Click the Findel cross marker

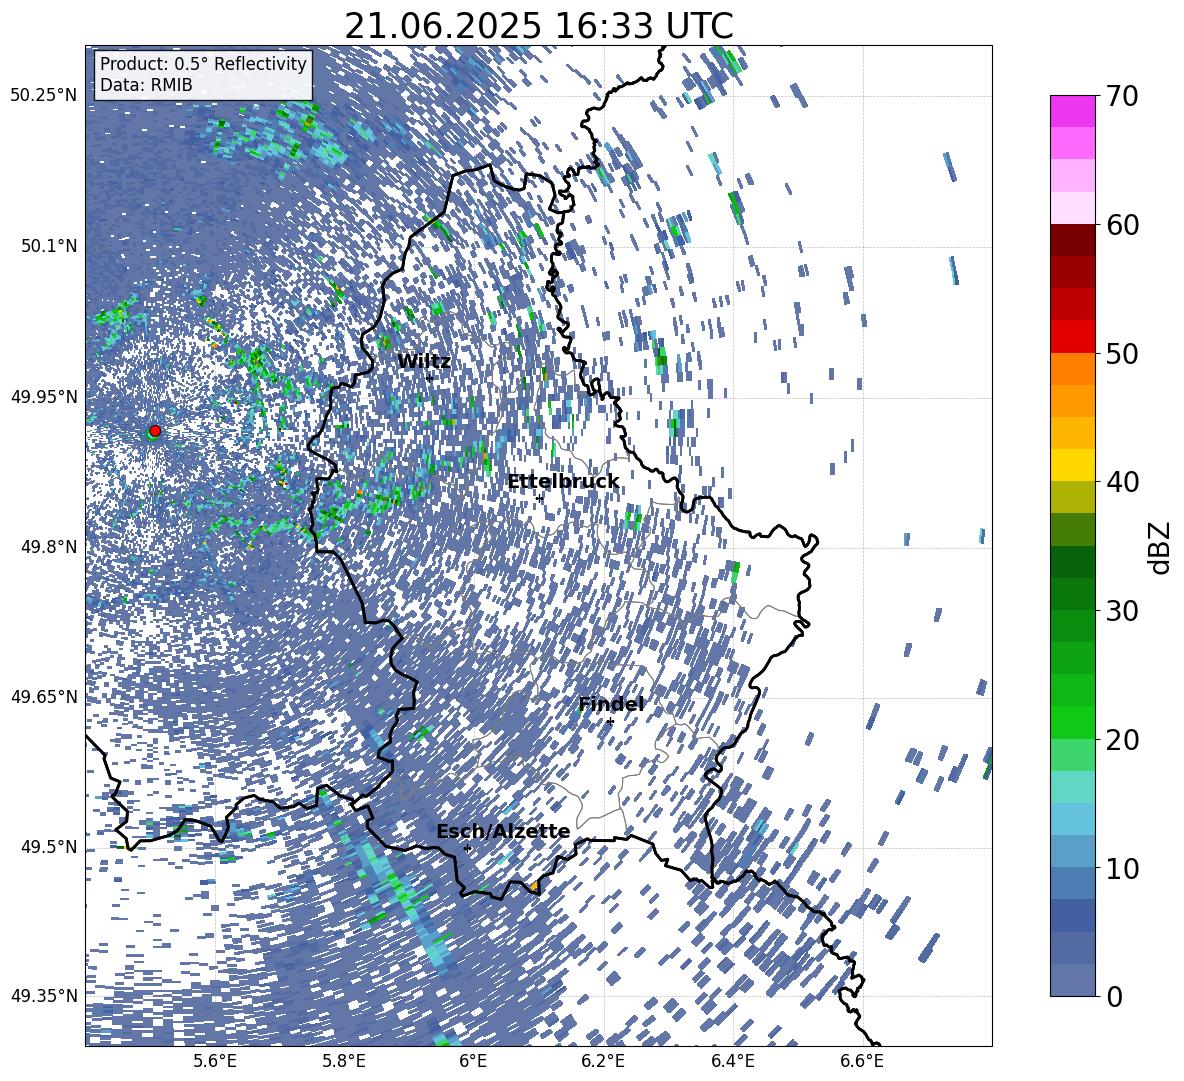(610, 722)
